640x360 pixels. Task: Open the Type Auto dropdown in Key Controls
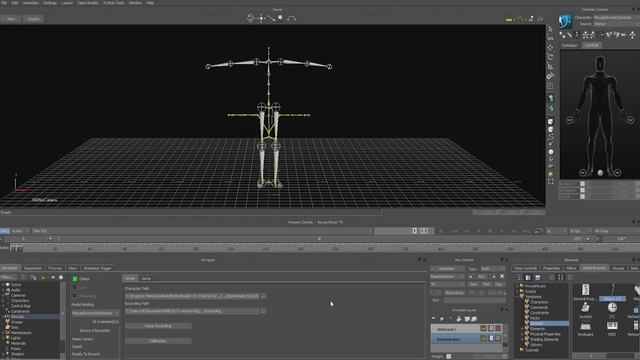point(493,269)
